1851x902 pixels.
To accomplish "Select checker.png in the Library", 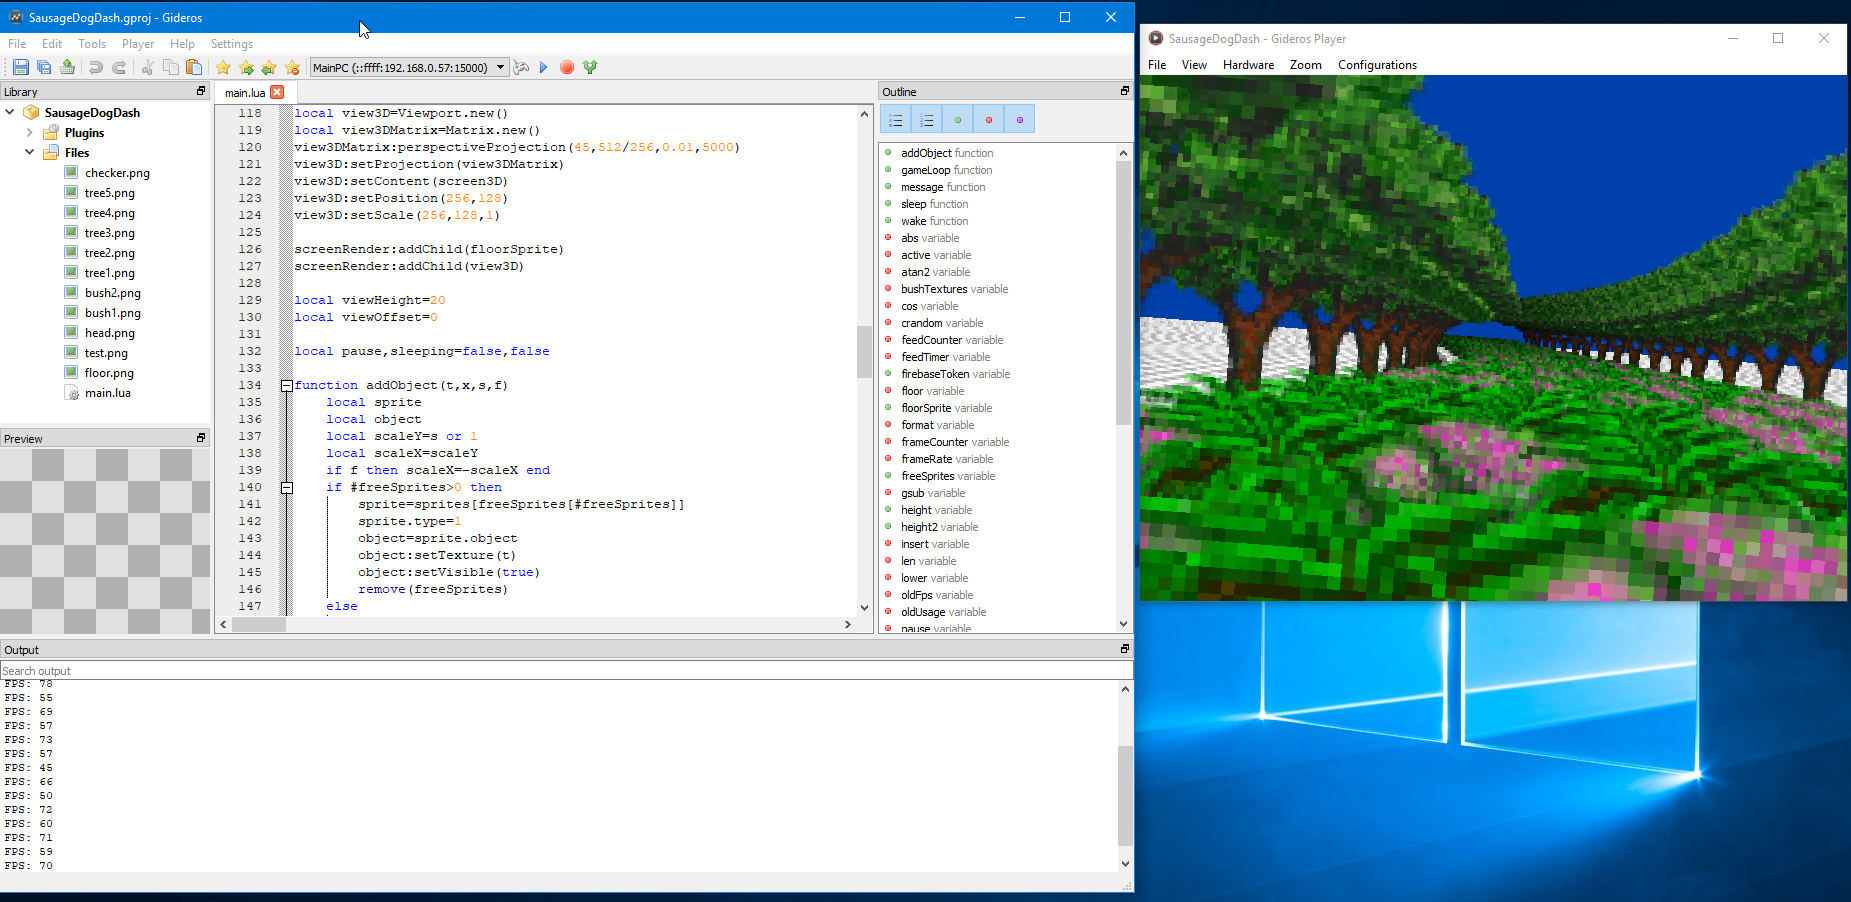I will (x=117, y=173).
